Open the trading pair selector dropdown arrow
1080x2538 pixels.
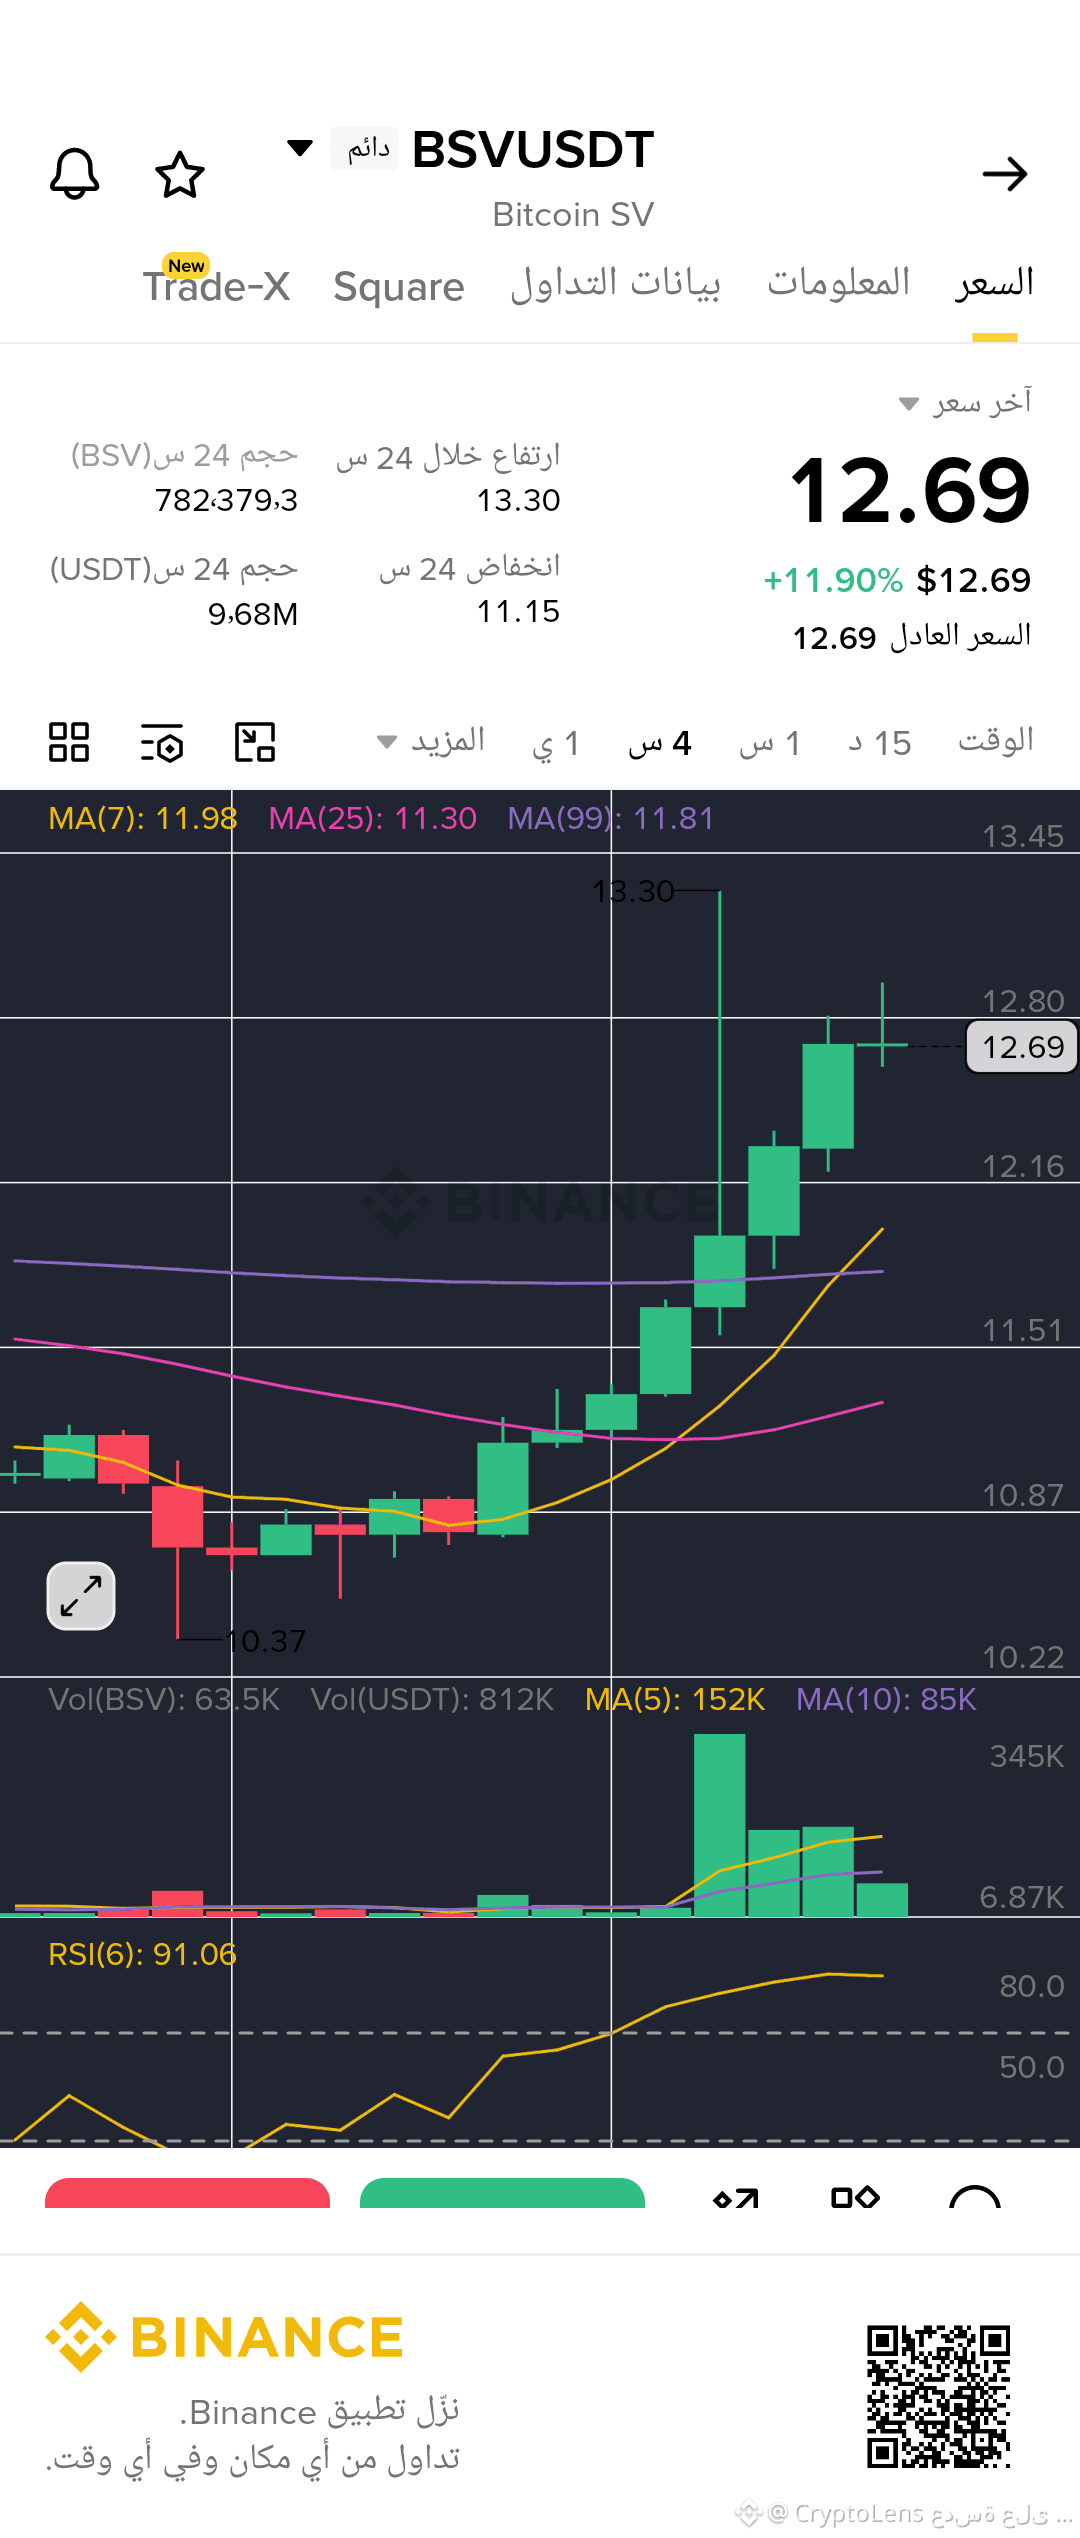click(x=300, y=149)
